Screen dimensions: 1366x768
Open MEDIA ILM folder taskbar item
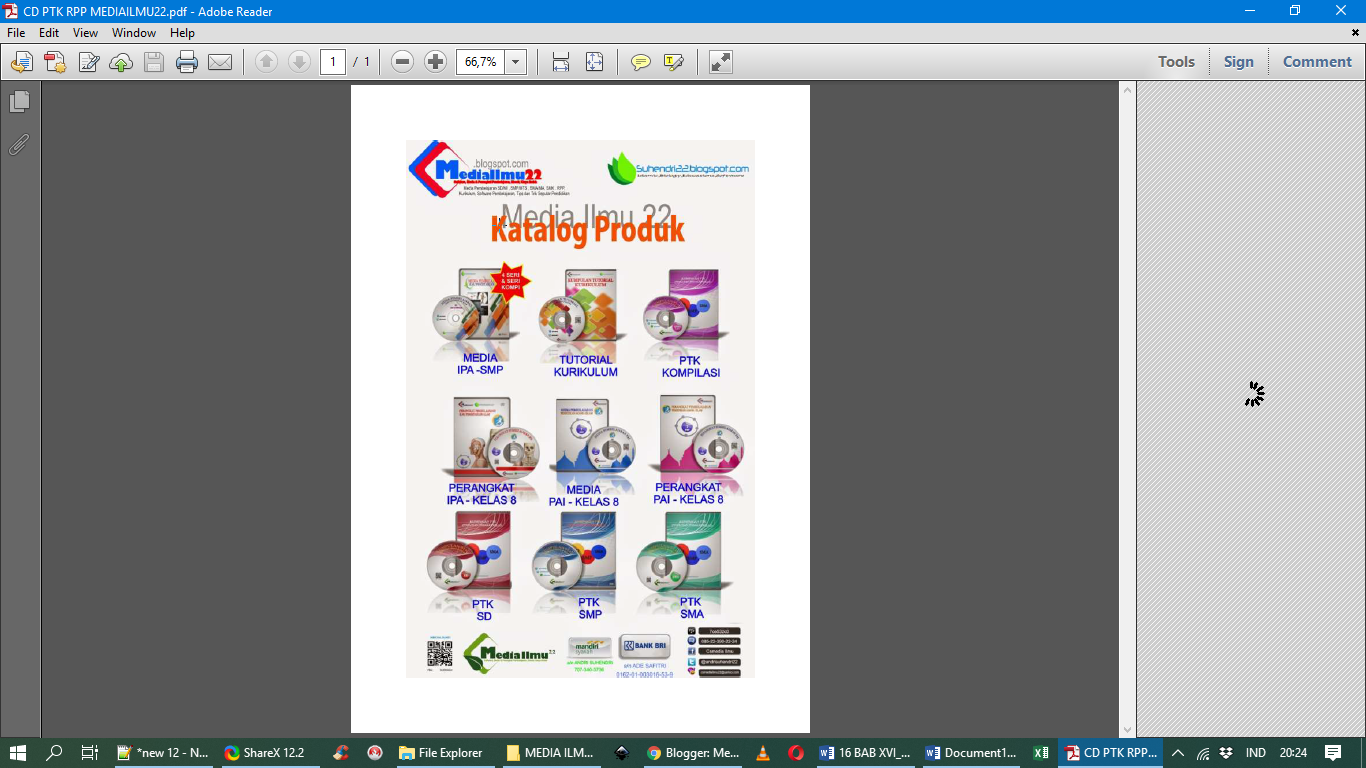(550, 753)
